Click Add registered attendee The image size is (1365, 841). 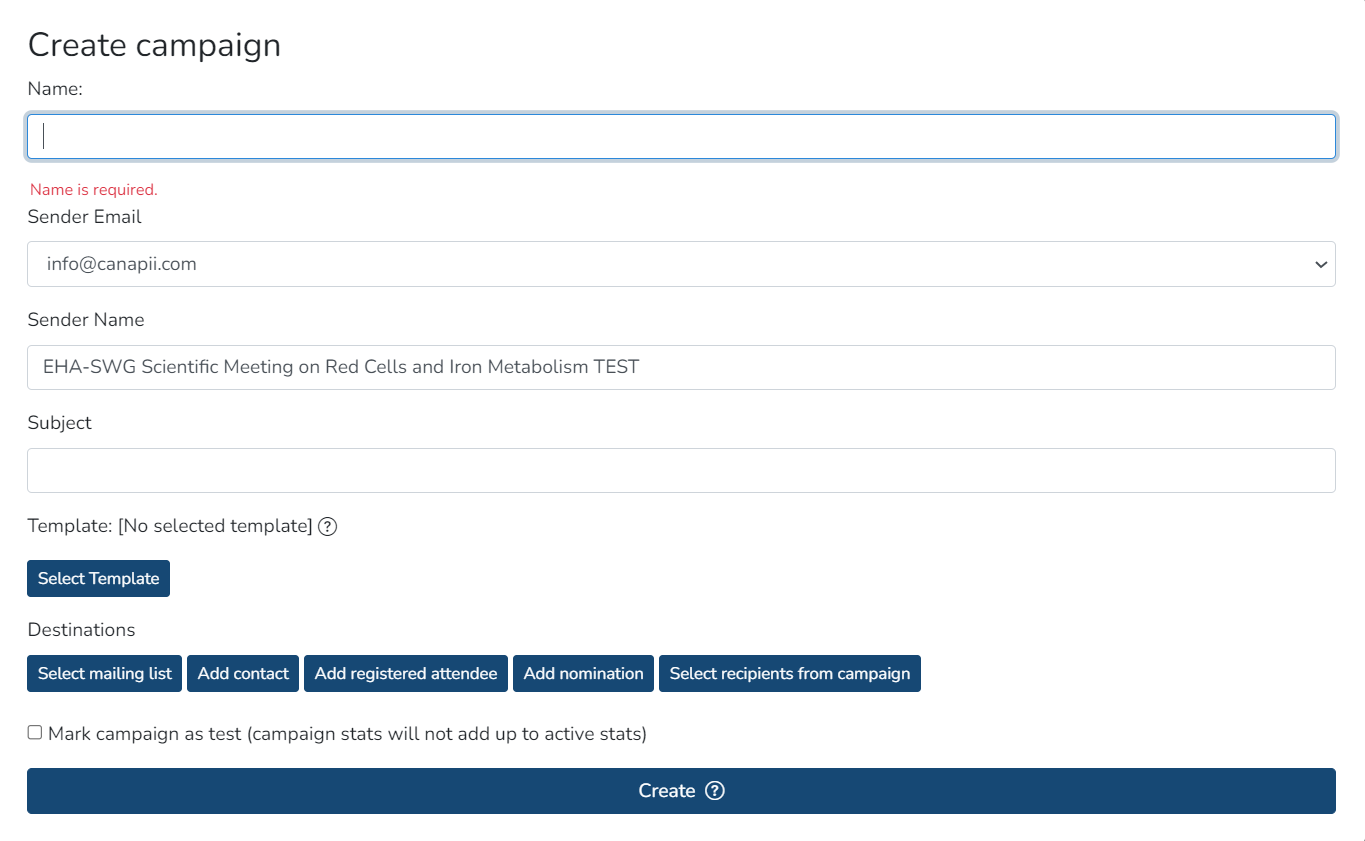tap(405, 673)
